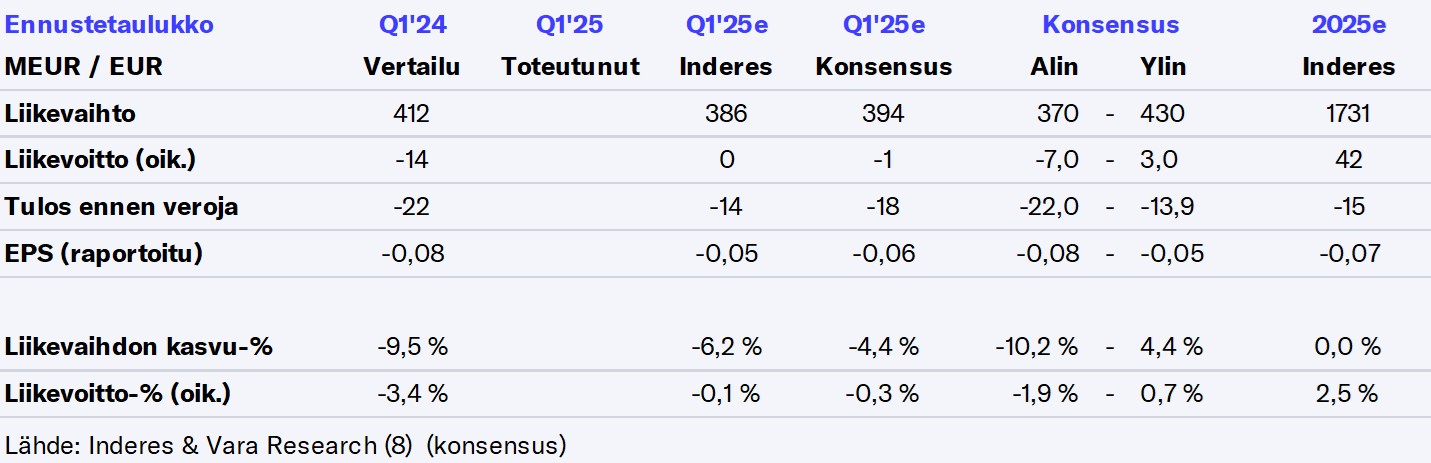The width and height of the screenshot is (1431, 463).
Task: Select the Q1'24 column header
Action: (x=411, y=25)
